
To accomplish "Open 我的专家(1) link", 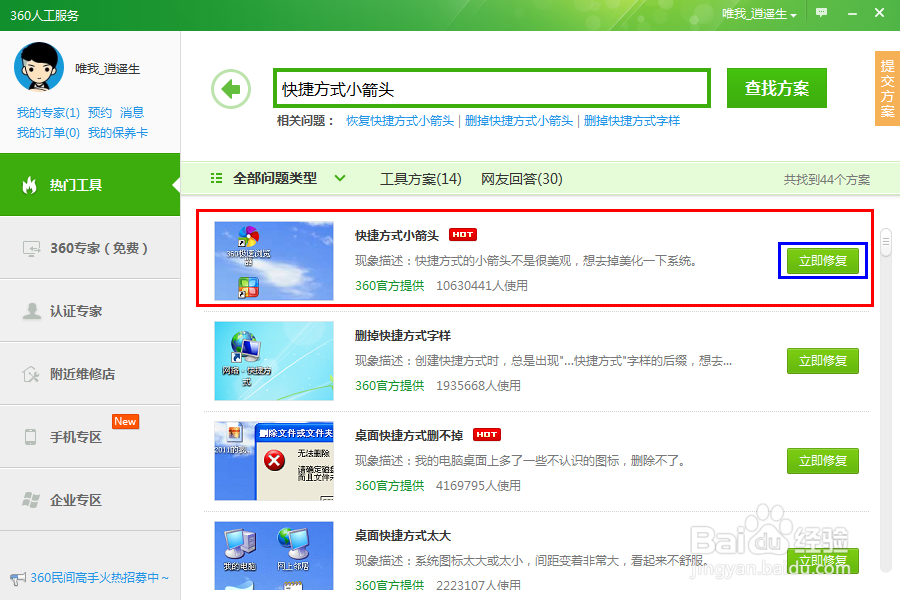I will (x=48, y=113).
